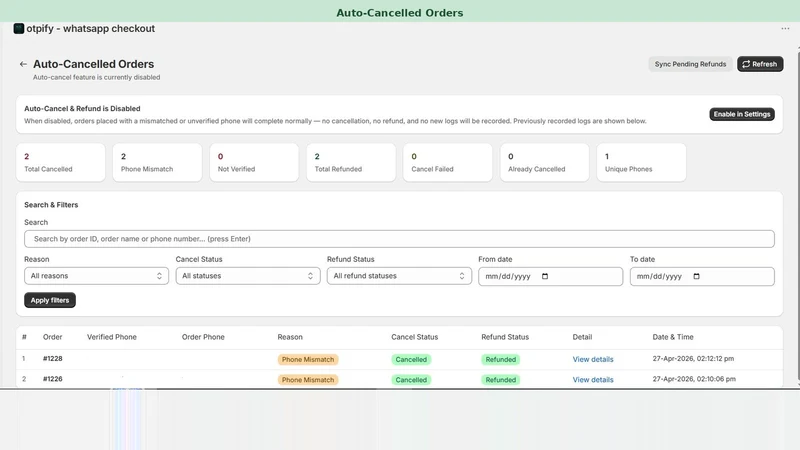This screenshot has width=800, height=450.
Task: Click Cancelled badge in order #1228 row
Action: pos(411,359)
